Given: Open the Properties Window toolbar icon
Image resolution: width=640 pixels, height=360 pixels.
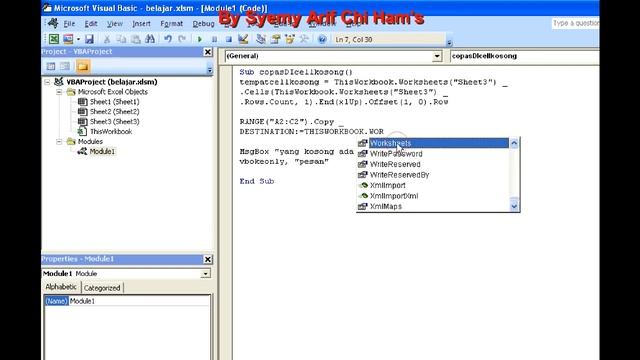Looking at the screenshot, I should tap(276, 39).
